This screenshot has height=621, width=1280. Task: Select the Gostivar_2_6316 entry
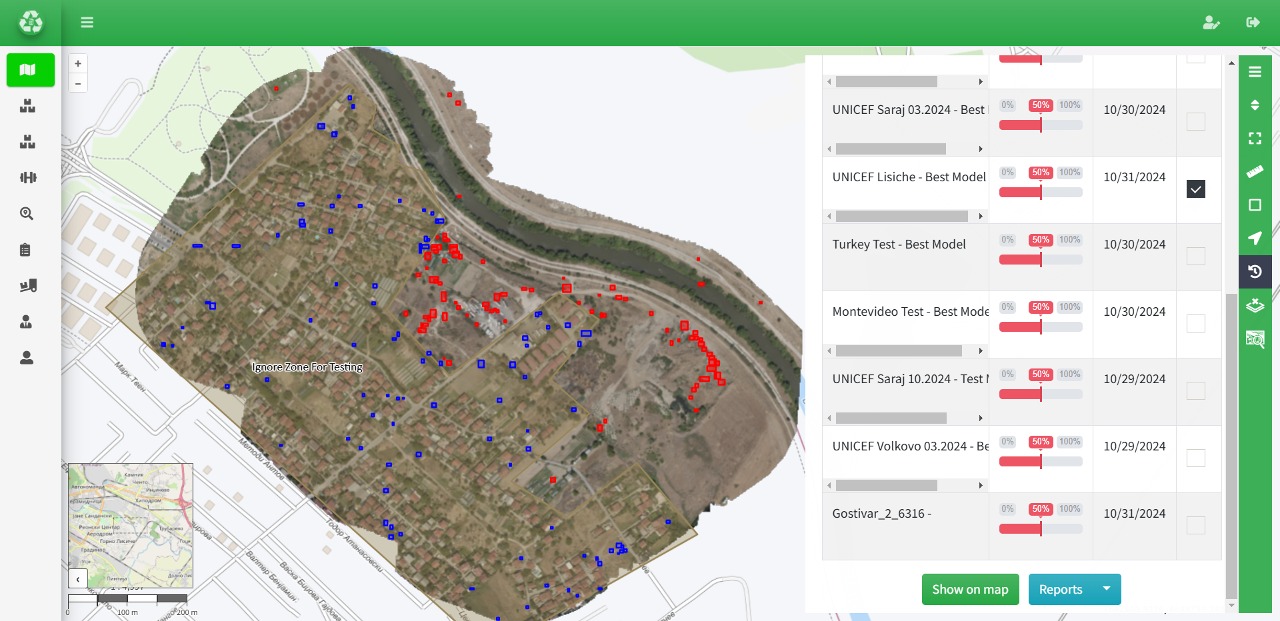point(882,513)
